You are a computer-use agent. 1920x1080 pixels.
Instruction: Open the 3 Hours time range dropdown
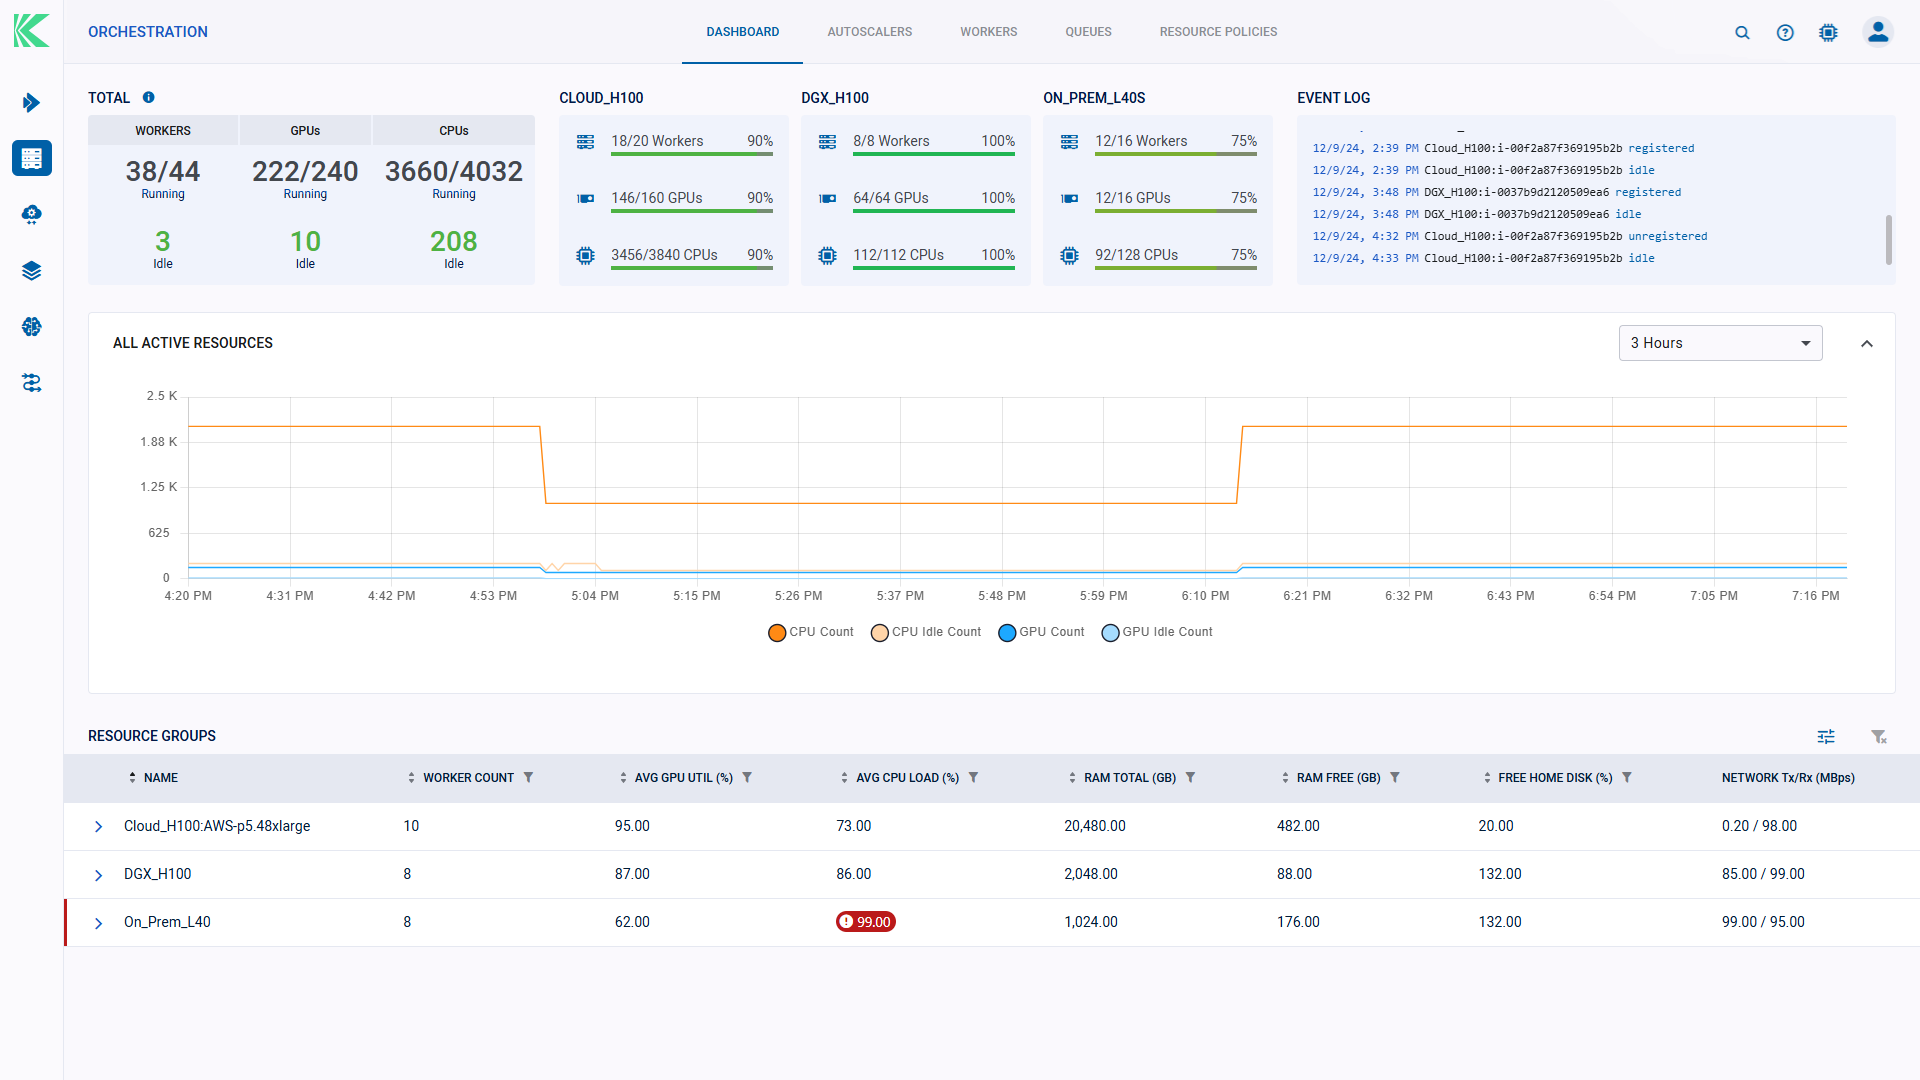click(x=1720, y=343)
